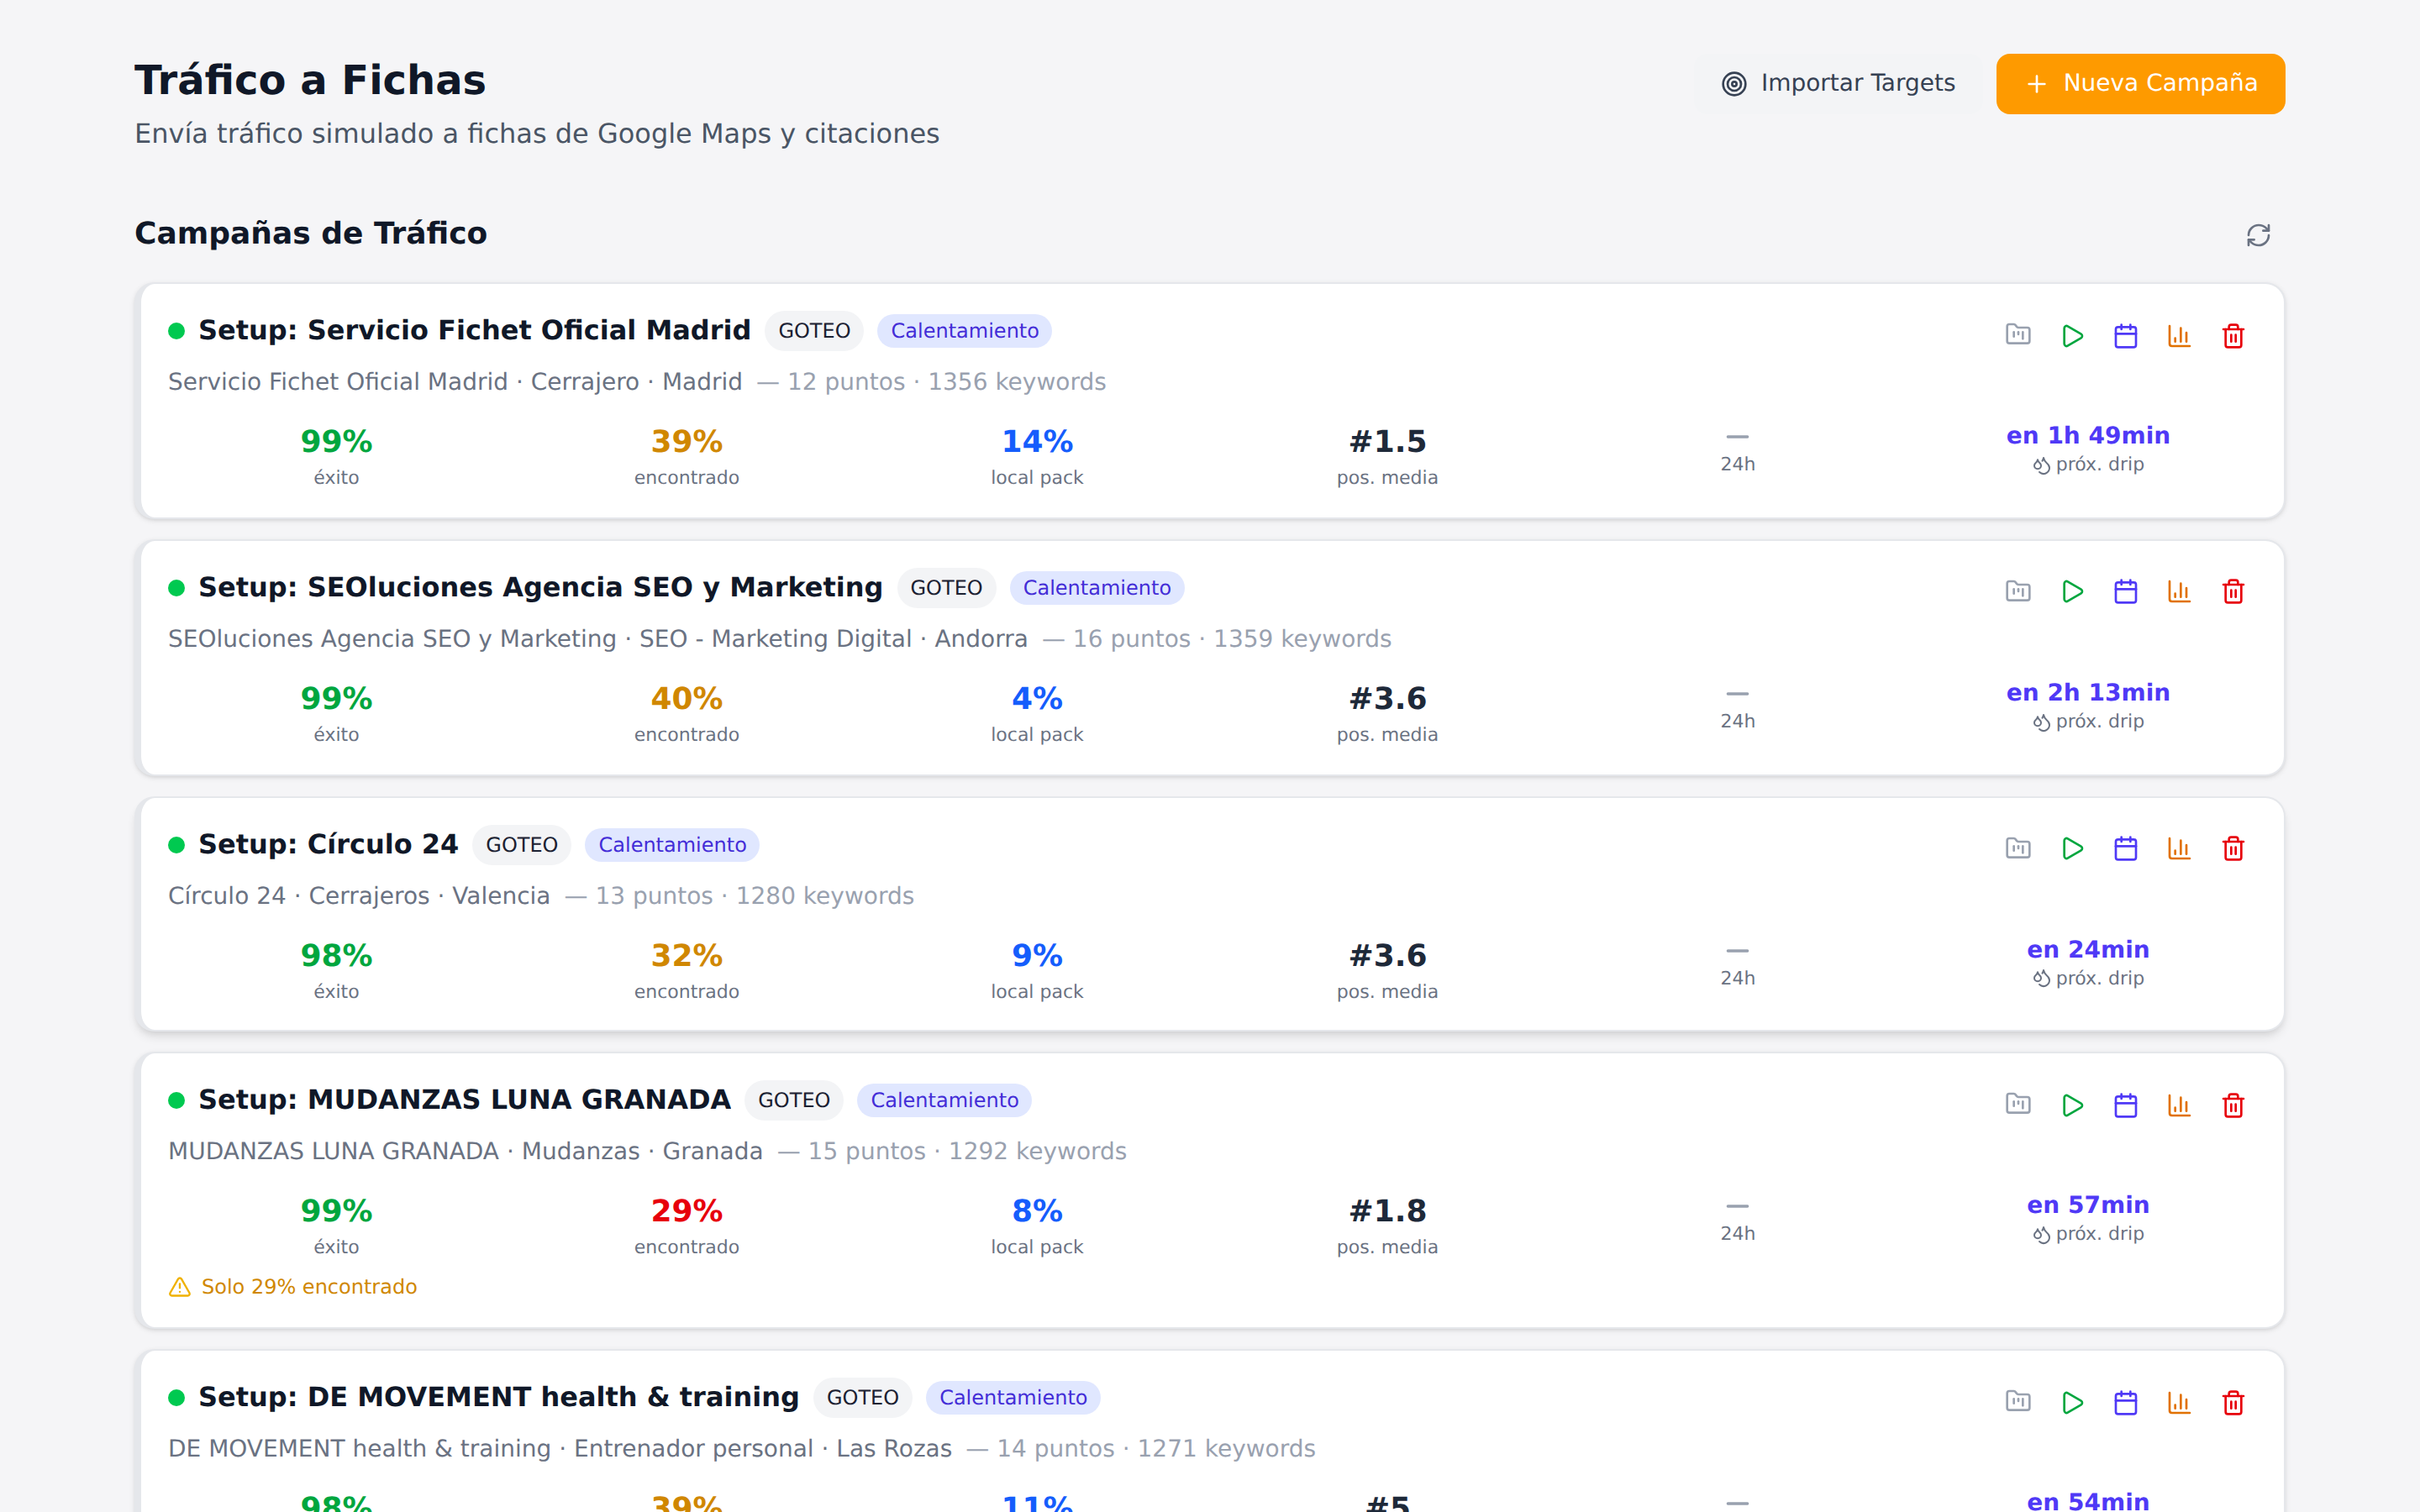Viewport: 2420px width, 1512px height.
Task: Click the Calentamiento badge on Círculo 24
Action: 672,845
